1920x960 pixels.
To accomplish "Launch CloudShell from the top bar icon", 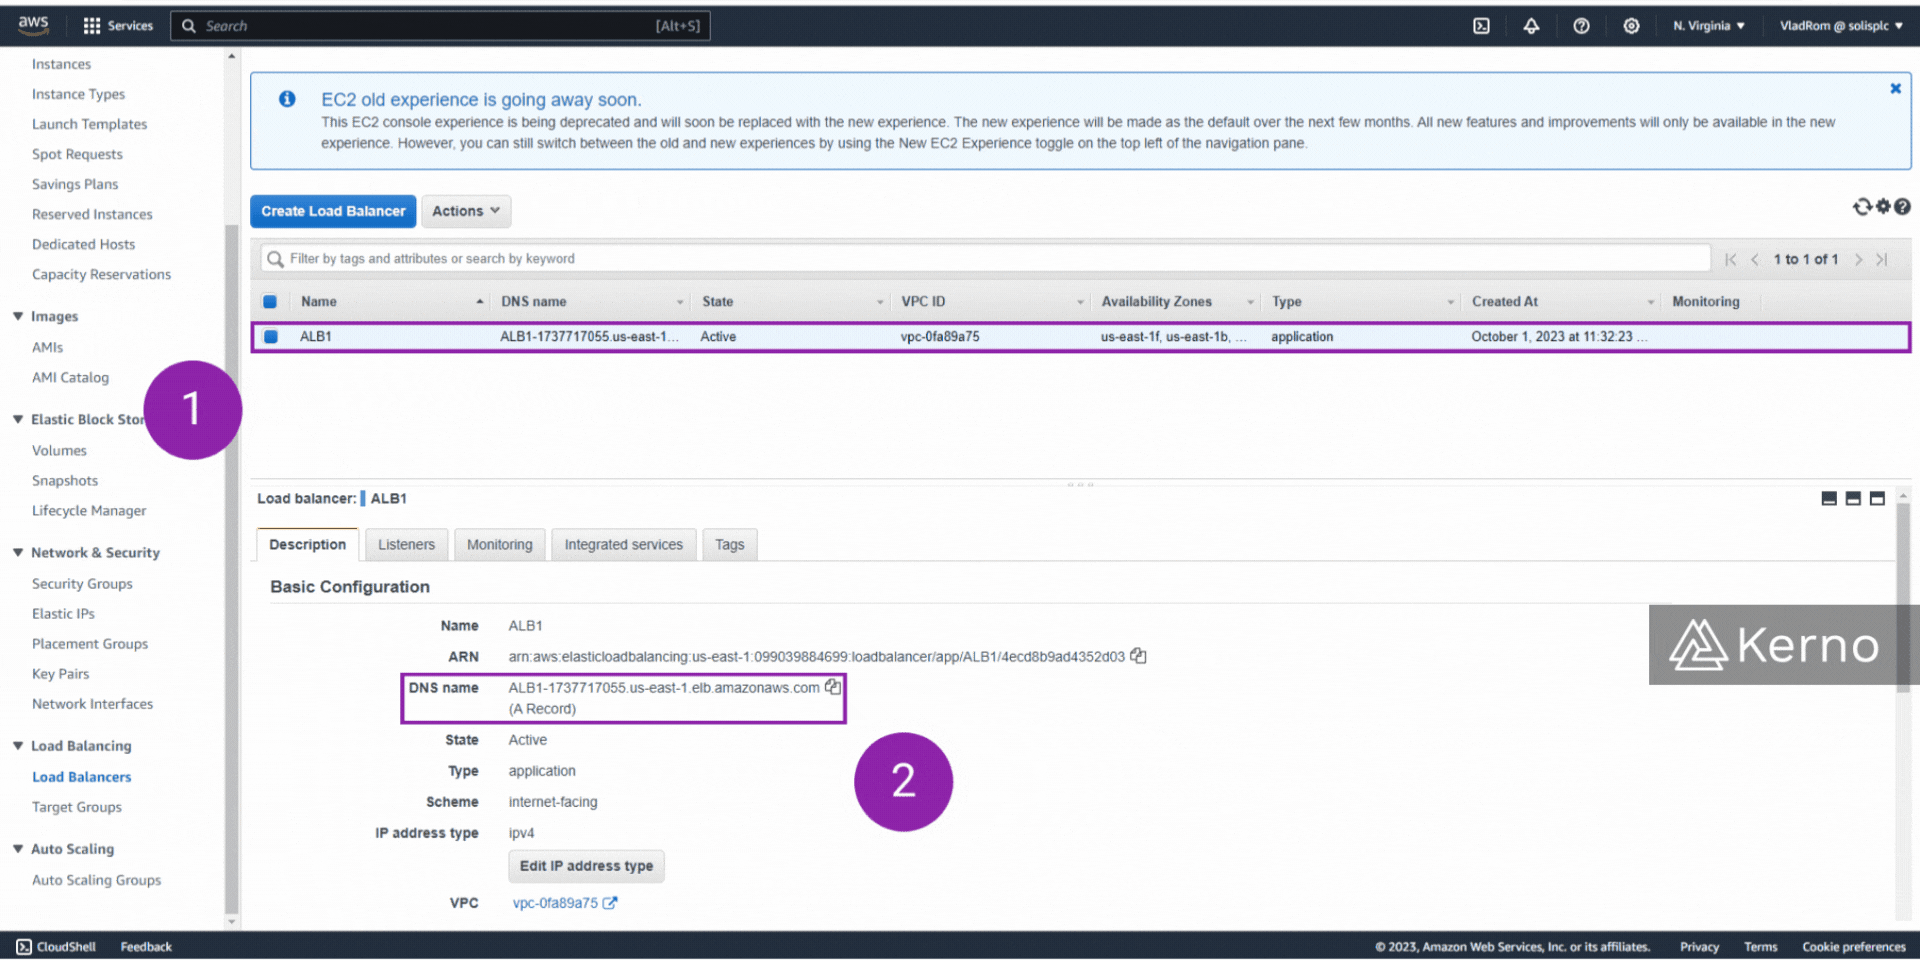I will pyautogui.click(x=1481, y=26).
